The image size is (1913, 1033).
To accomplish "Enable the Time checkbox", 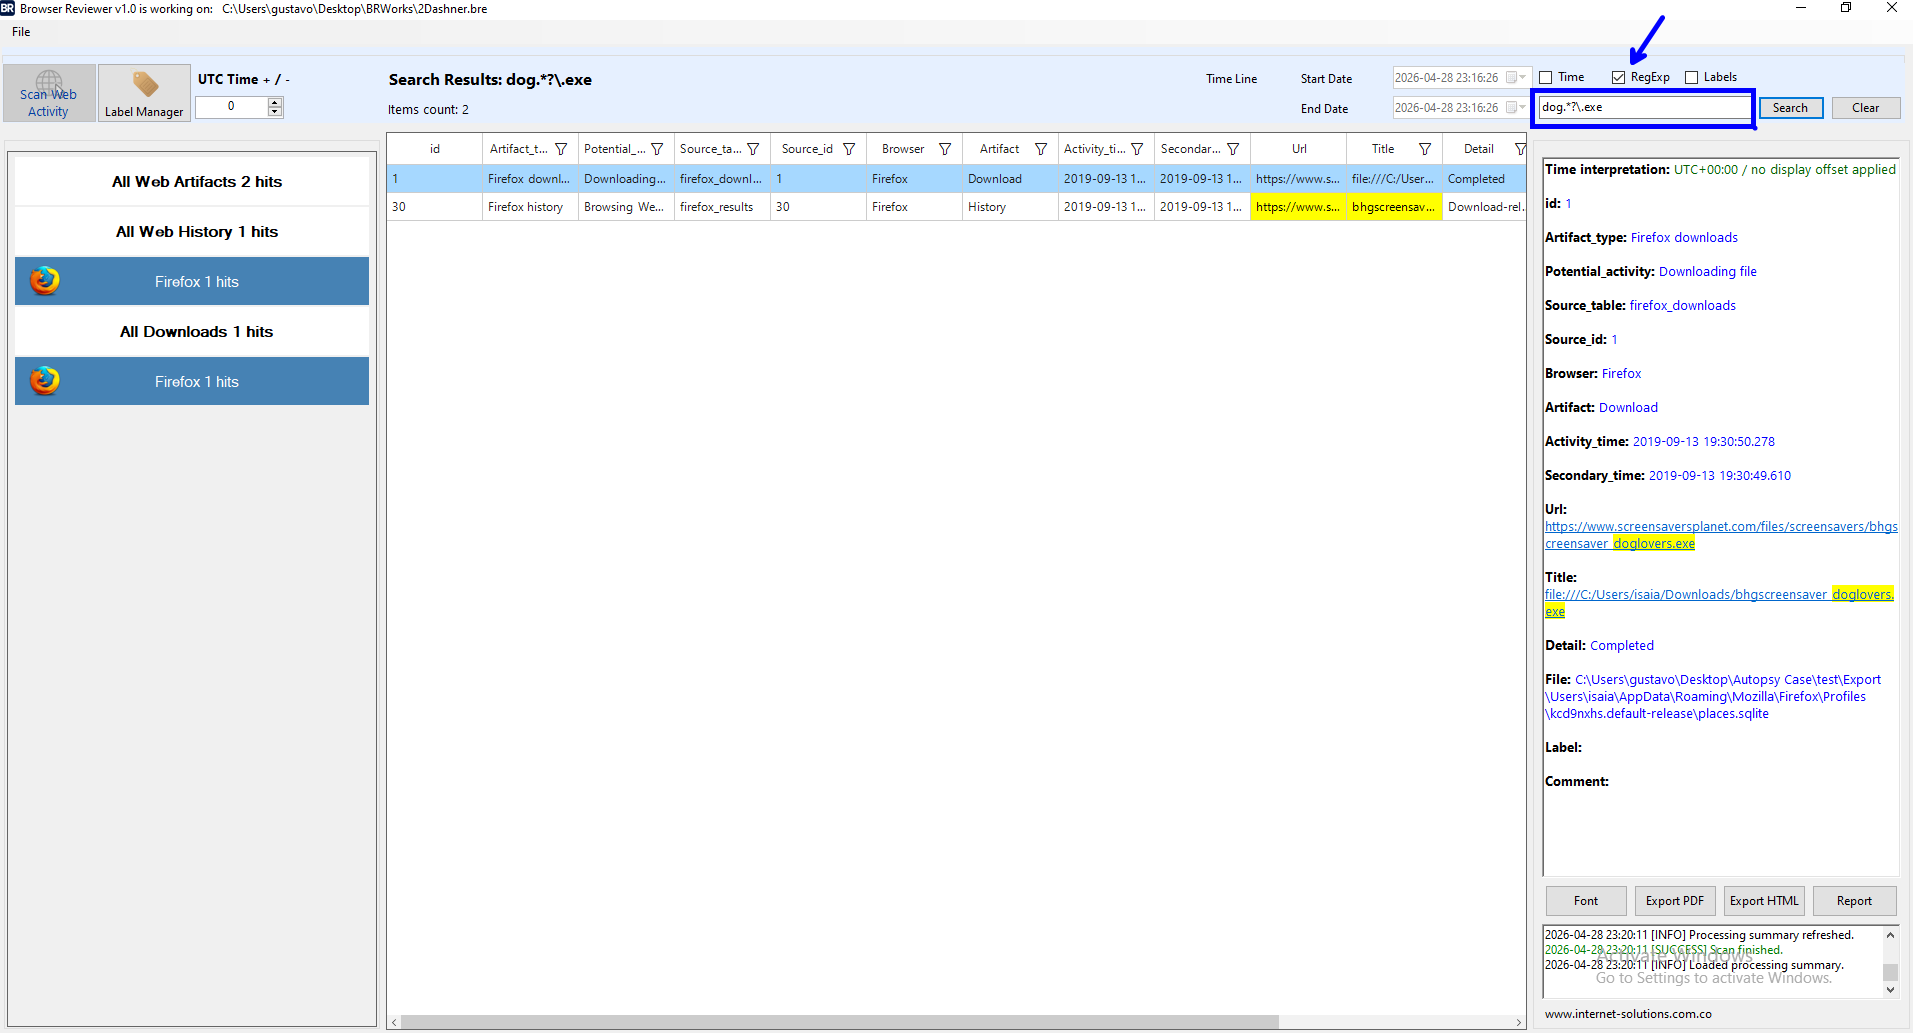I will [x=1546, y=78].
